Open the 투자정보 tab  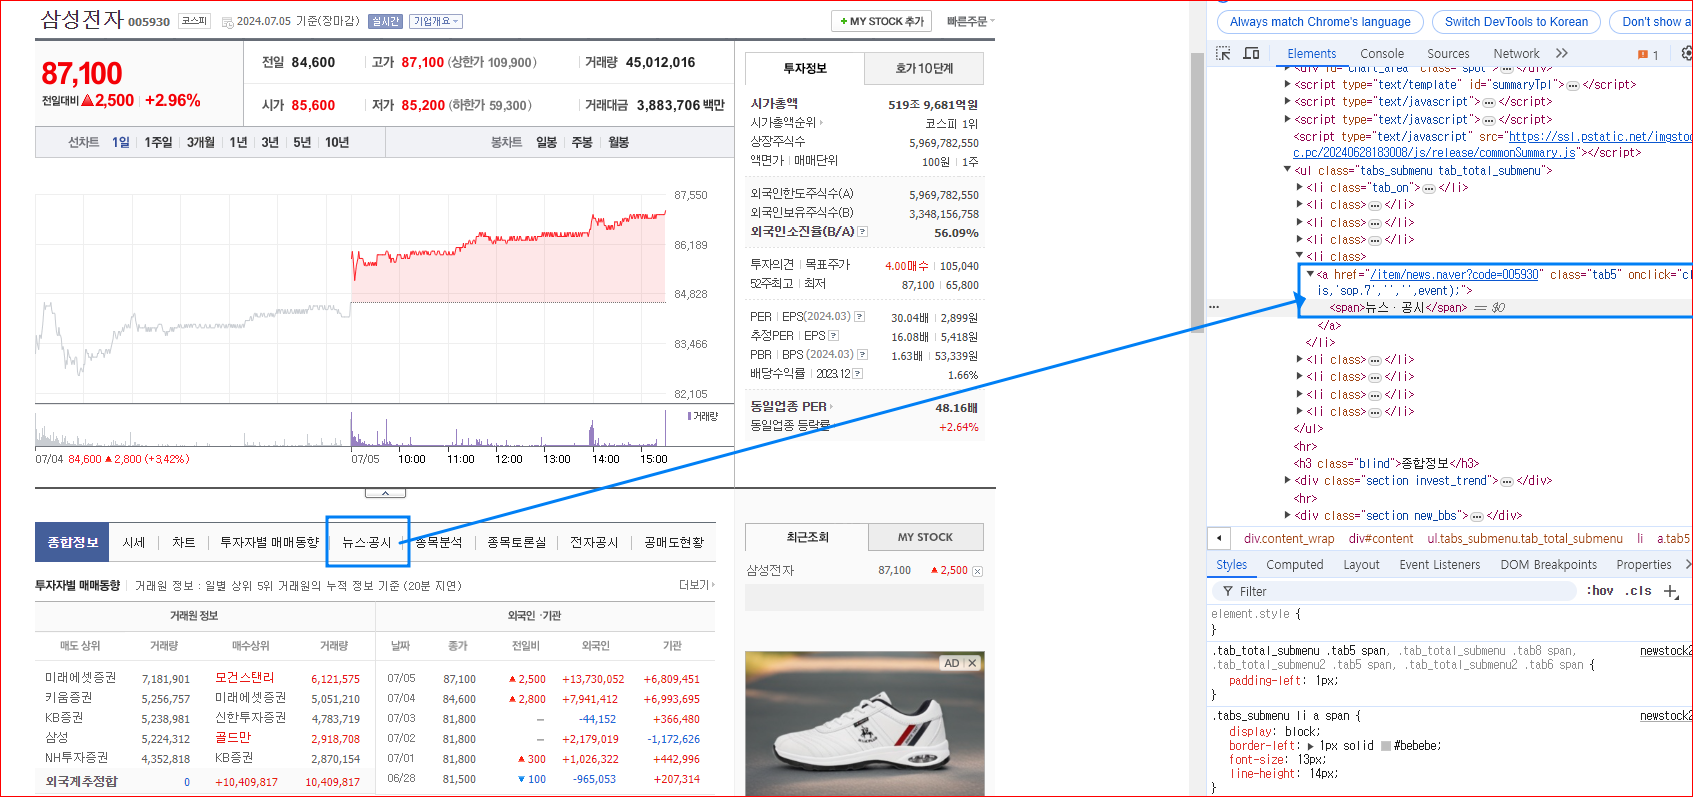[805, 68]
